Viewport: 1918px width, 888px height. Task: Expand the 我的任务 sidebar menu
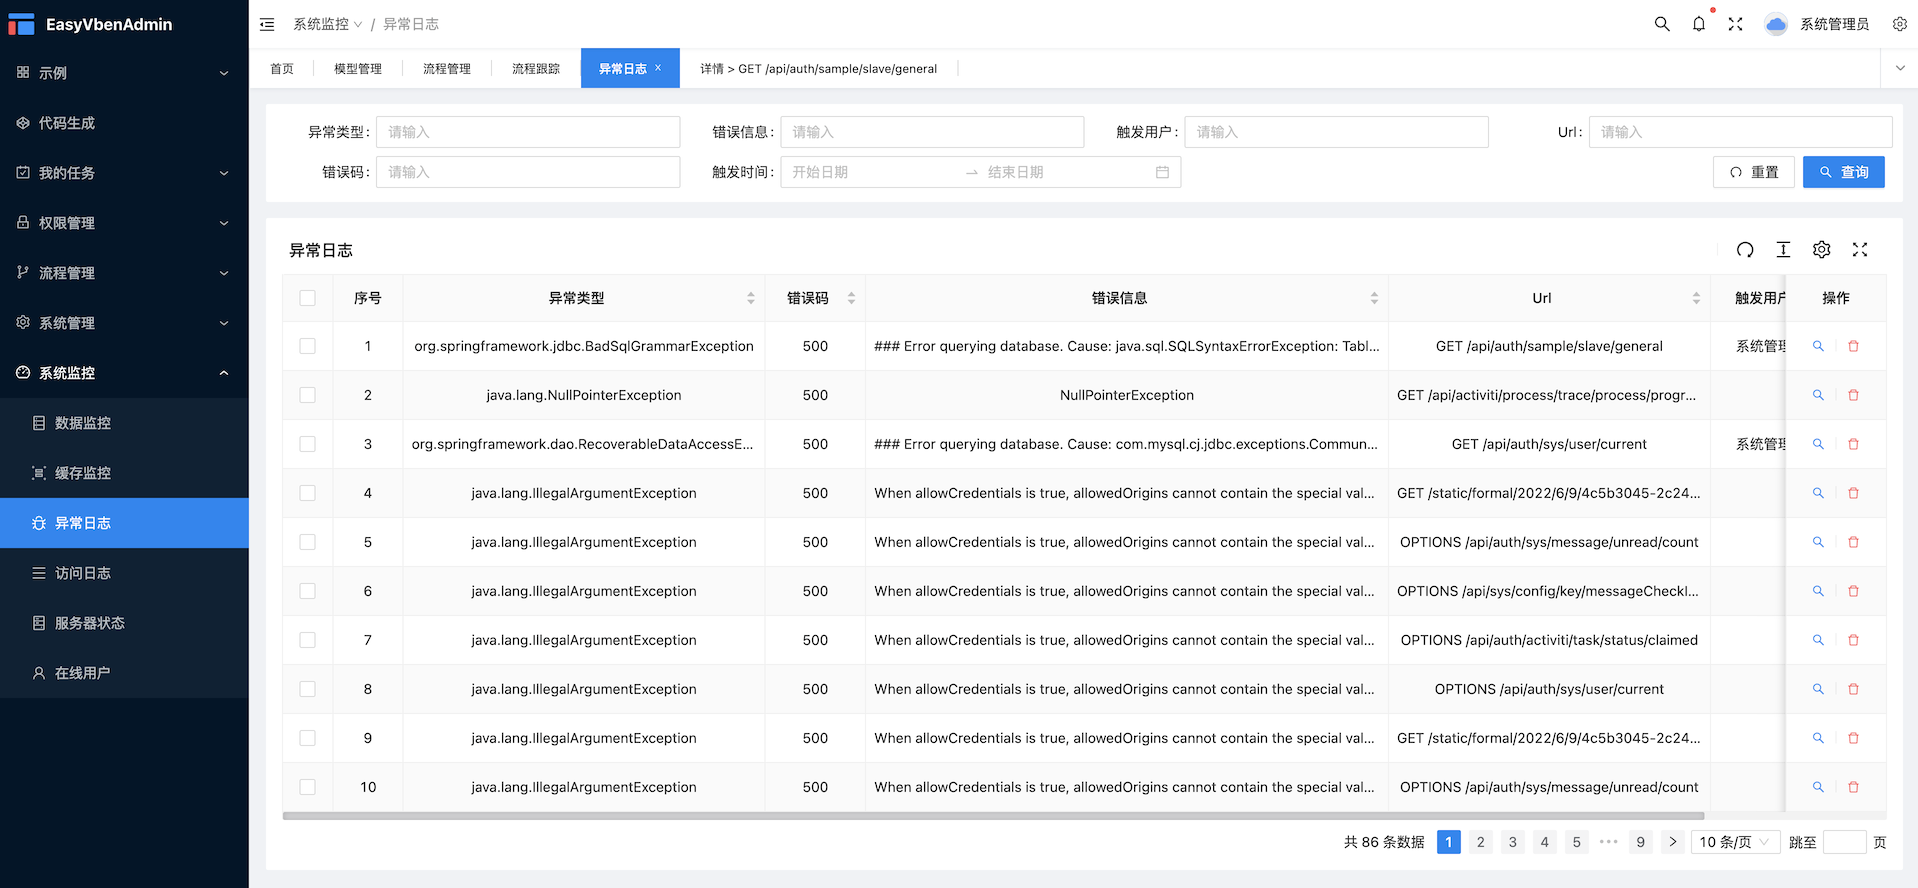tap(124, 173)
